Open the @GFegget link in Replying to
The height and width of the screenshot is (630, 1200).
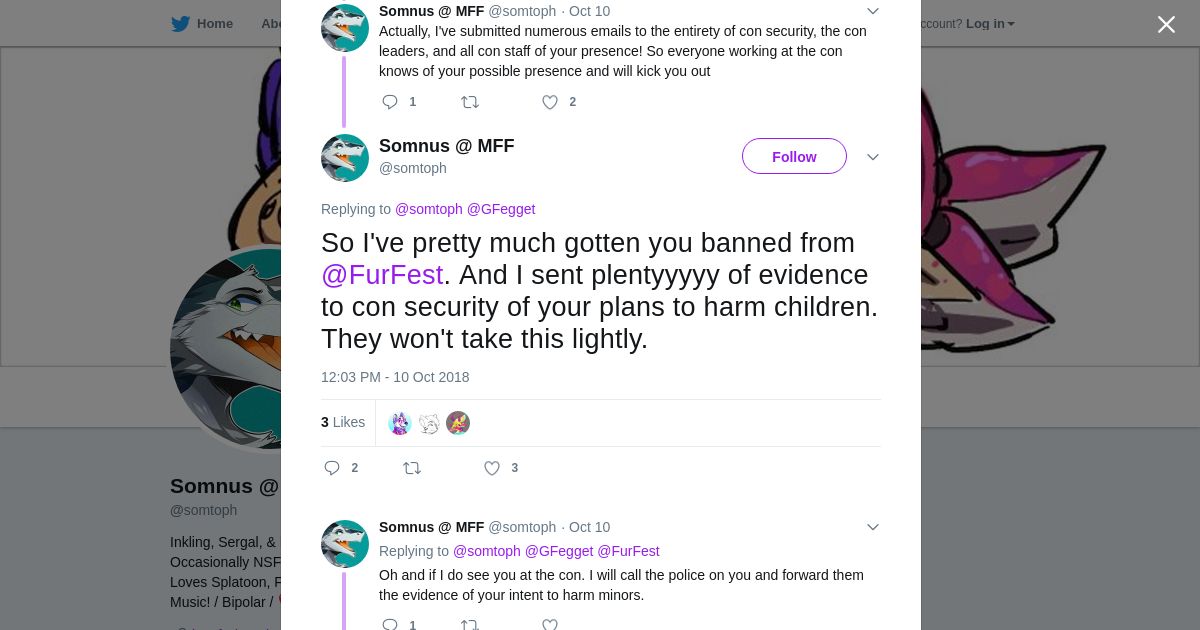click(x=501, y=209)
